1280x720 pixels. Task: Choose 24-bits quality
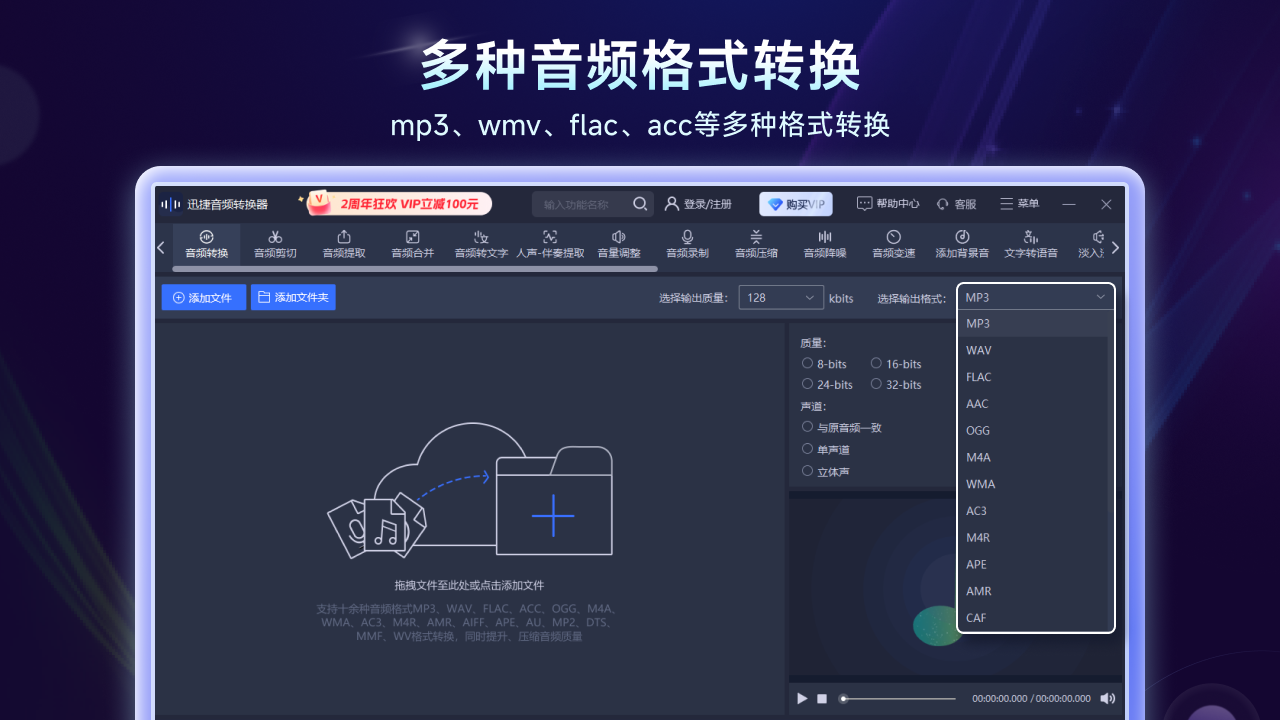click(x=827, y=384)
